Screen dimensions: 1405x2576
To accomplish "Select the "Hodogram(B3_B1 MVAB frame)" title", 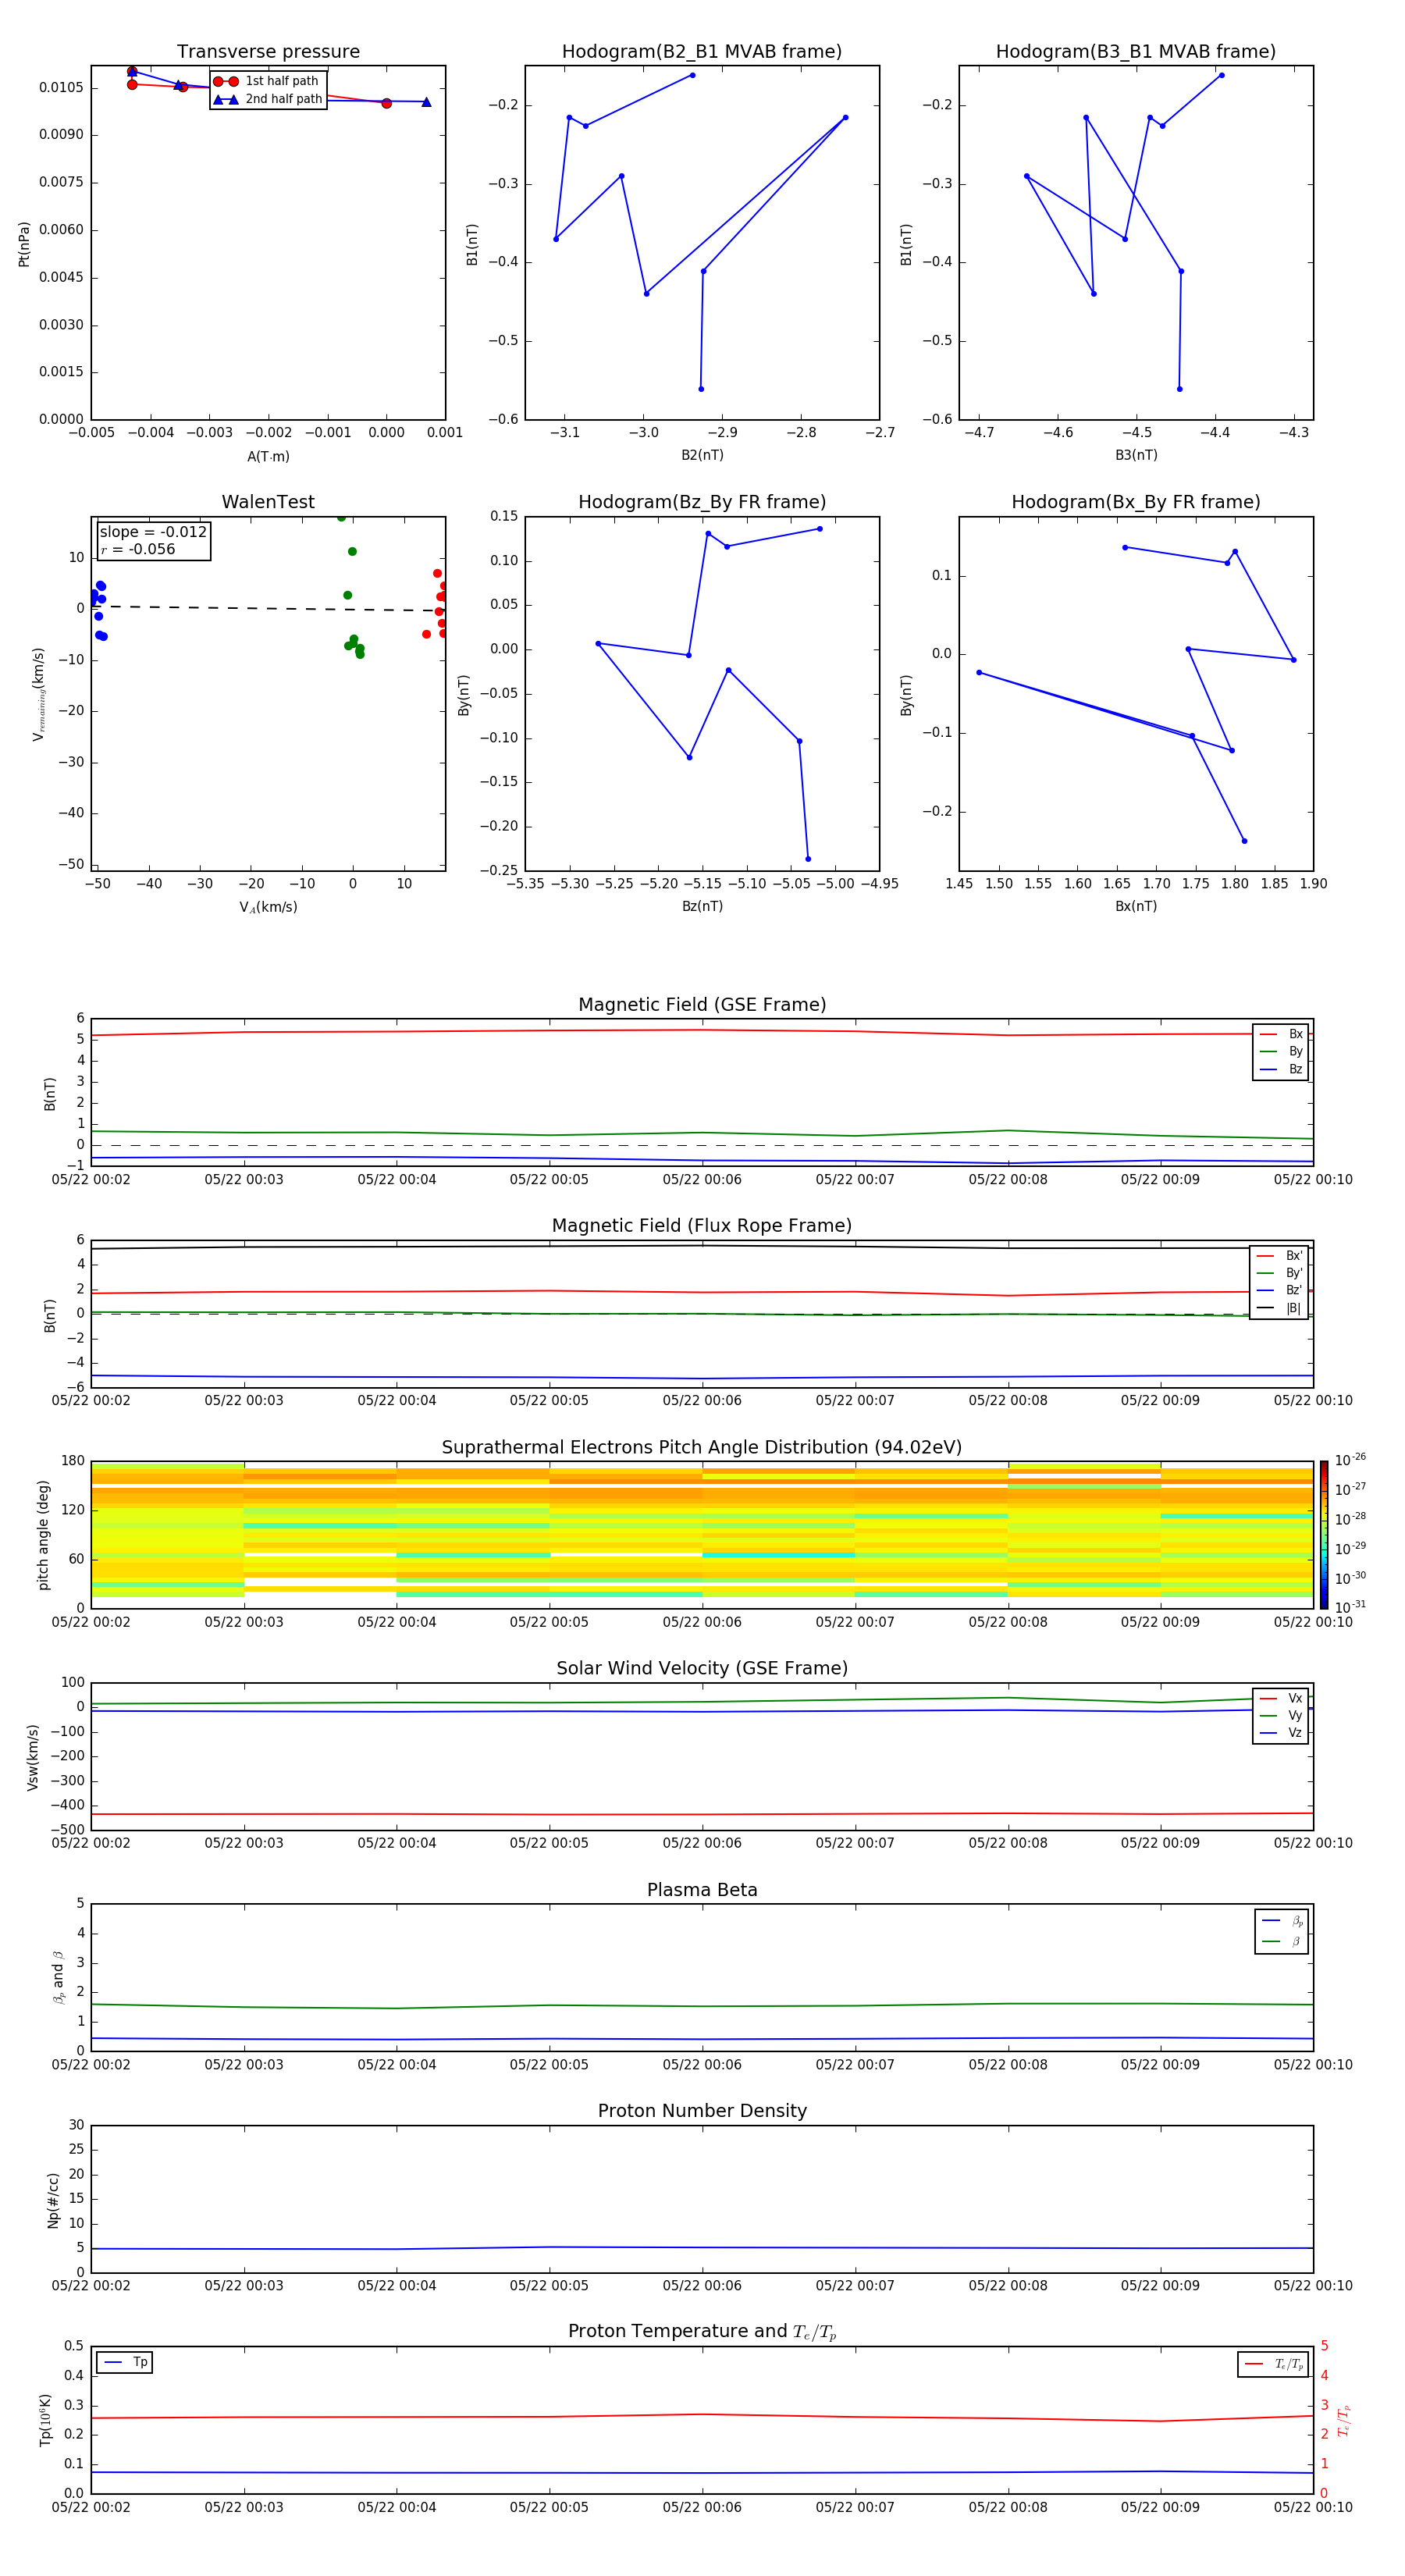I will pyautogui.click(x=1136, y=52).
